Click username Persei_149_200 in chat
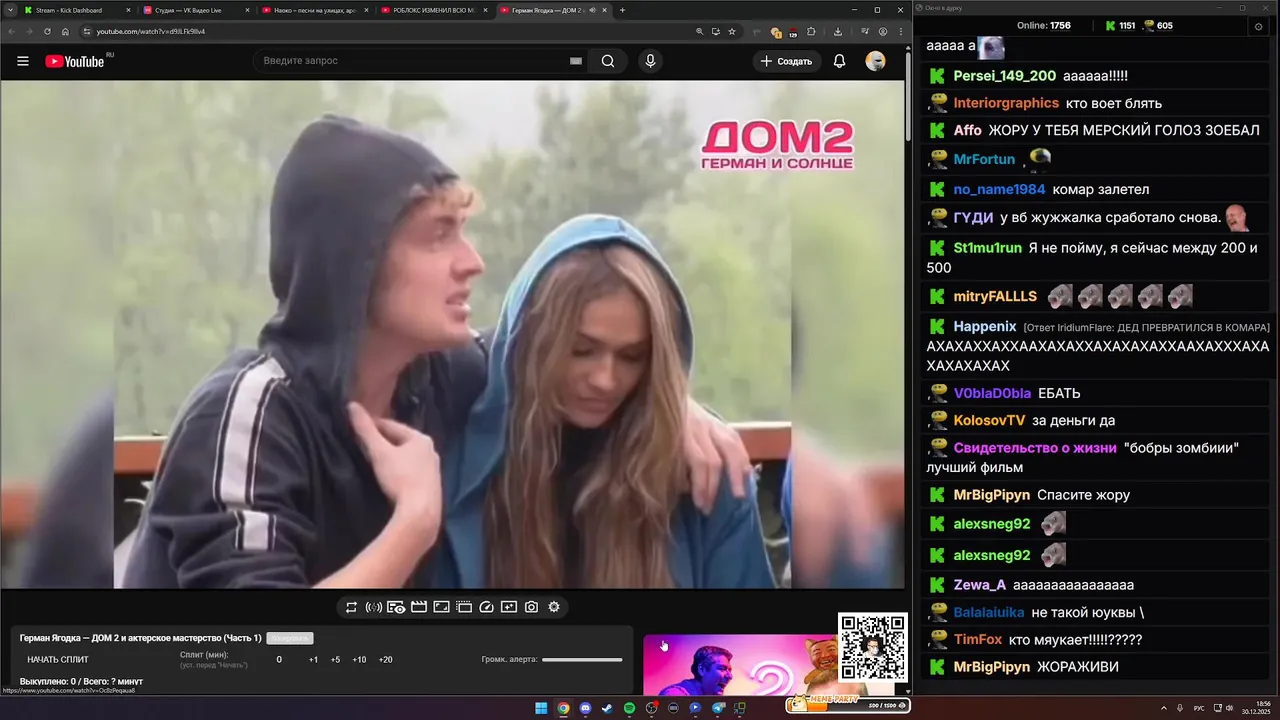The height and width of the screenshot is (720, 1280). pos(1004,76)
